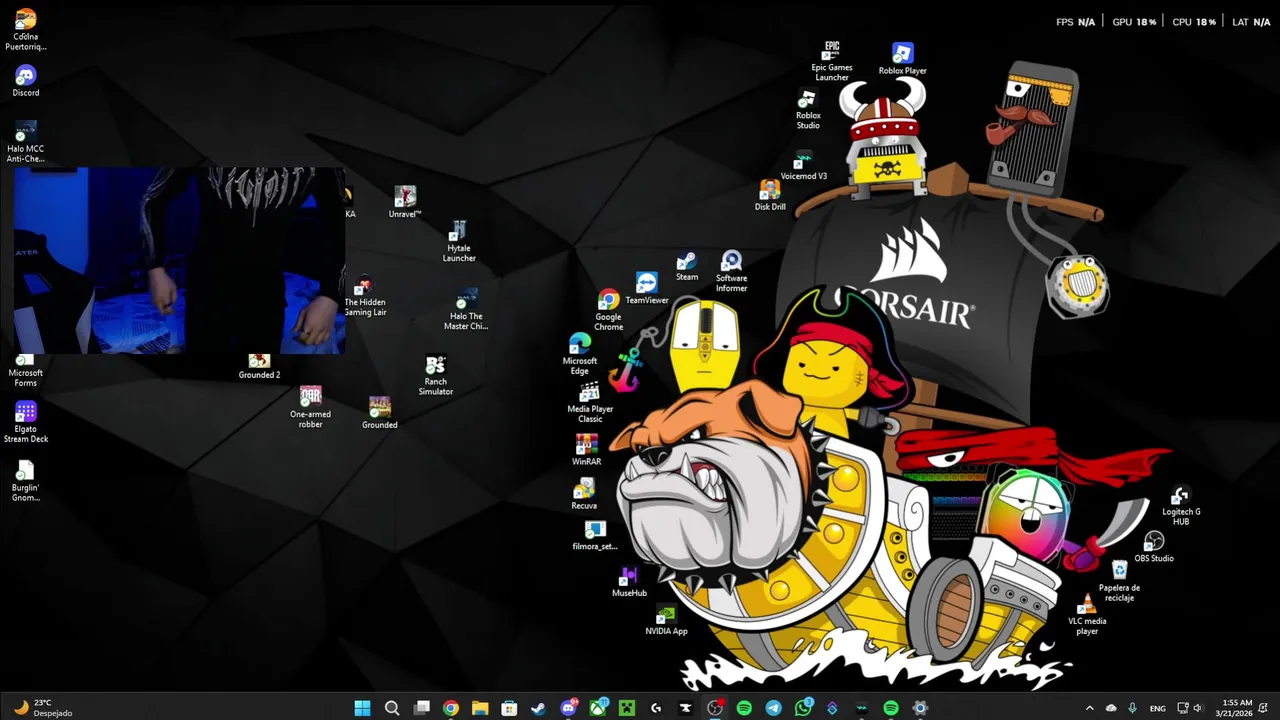Select the Unravel desktop icon
The width and height of the screenshot is (1280, 720).
405,202
